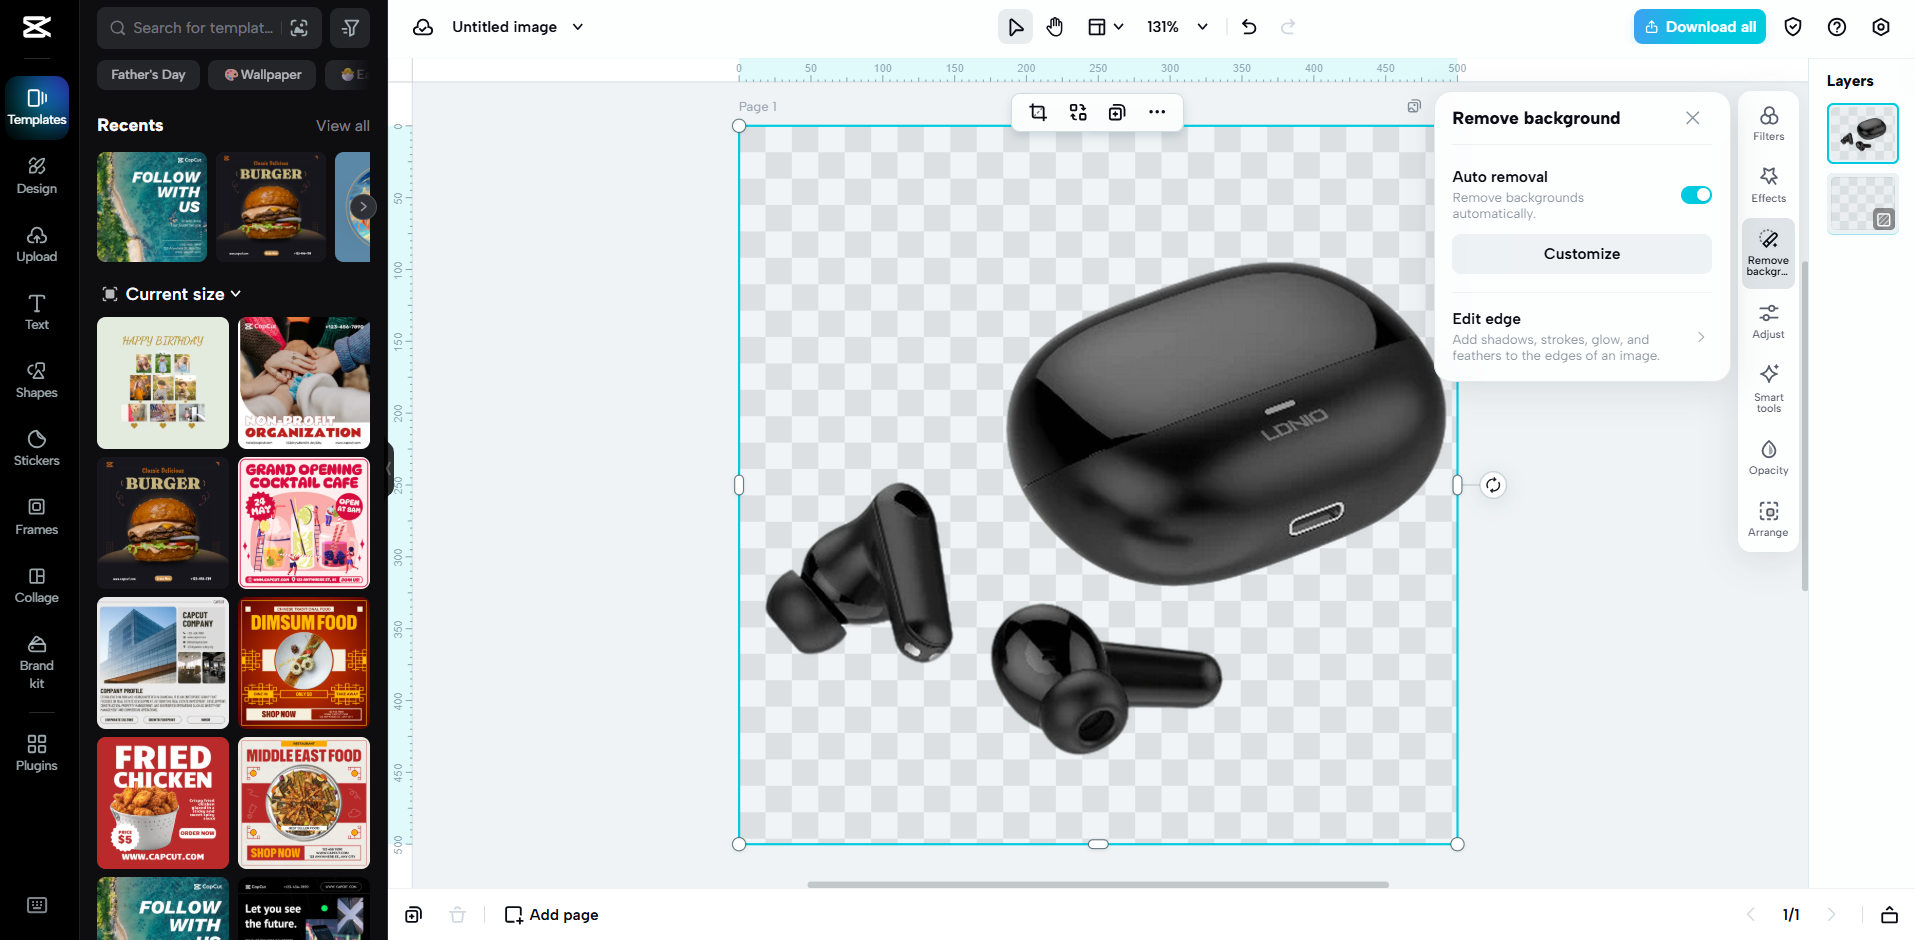Click keyboard shortcuts icon at sidebar bottom
The image size is (1915, 940).
click(37, 905)
